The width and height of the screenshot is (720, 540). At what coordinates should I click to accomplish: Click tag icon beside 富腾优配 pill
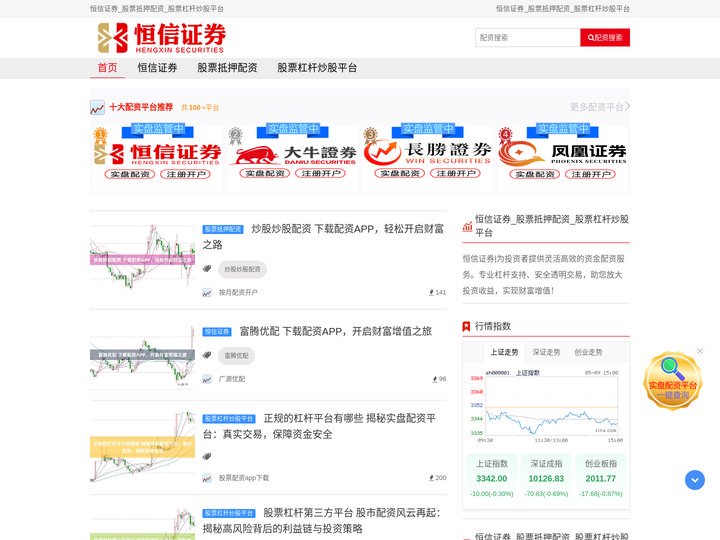point(207,355)
